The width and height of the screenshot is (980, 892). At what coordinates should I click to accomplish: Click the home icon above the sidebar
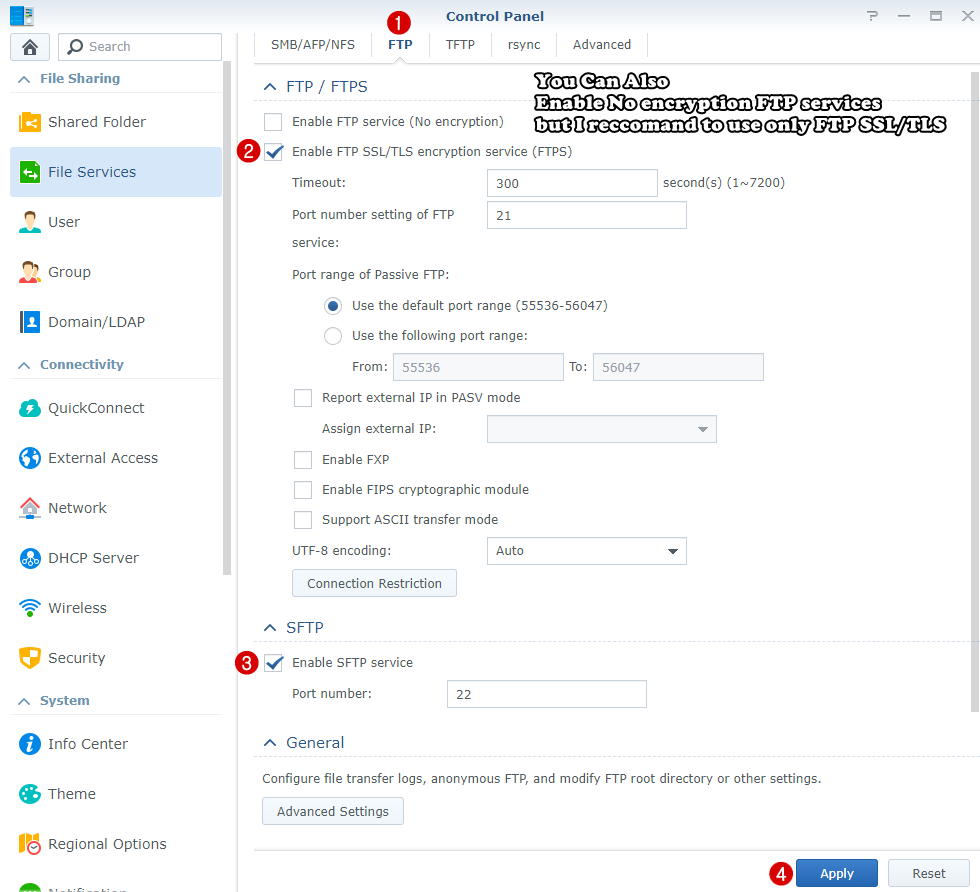tap(29, 46)
